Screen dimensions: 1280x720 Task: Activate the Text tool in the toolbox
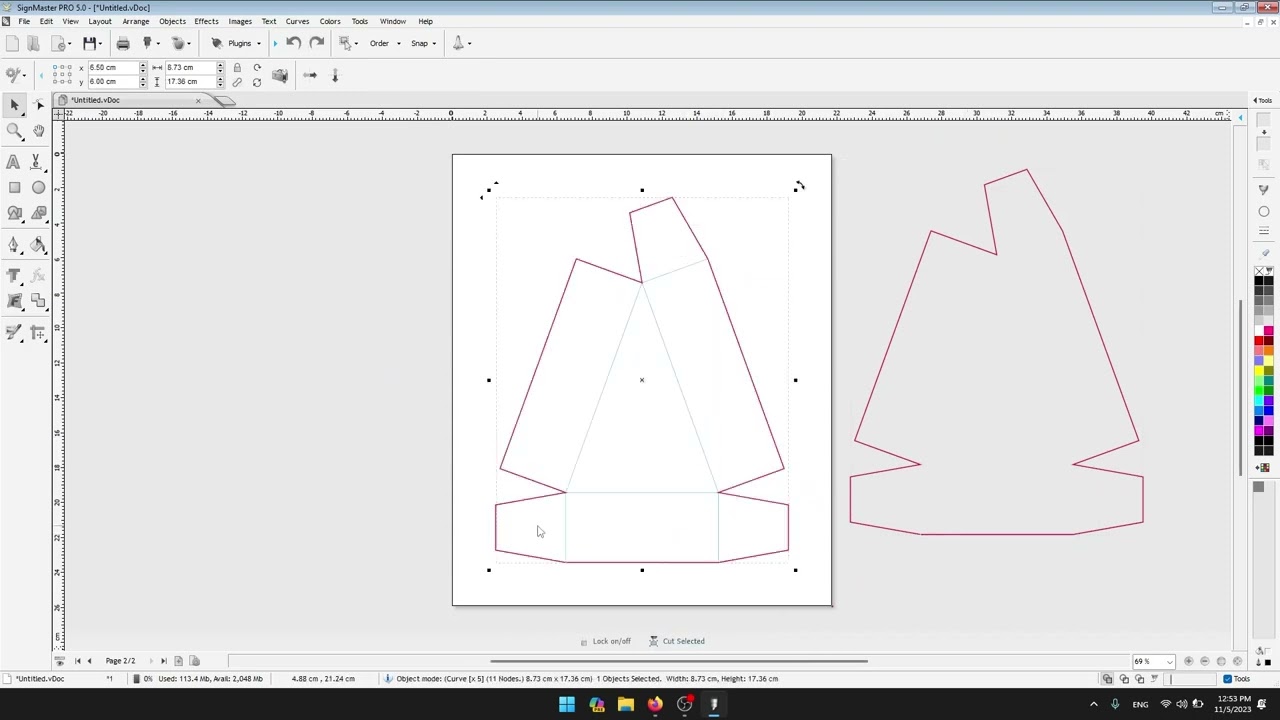pos(13,162)
